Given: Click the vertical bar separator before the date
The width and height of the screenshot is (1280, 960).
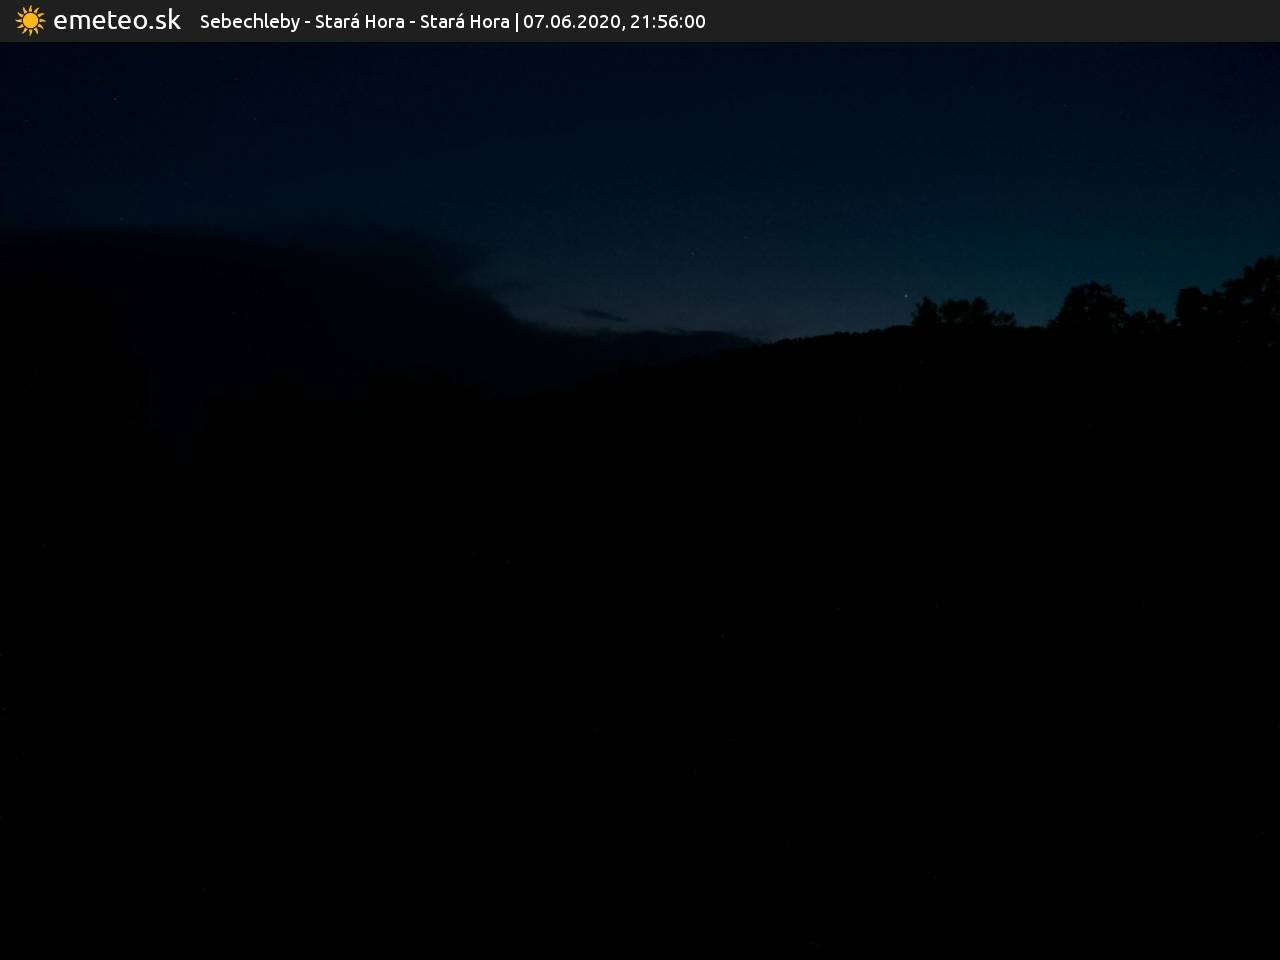Looking at the screenshot, I should [x=516, y=21].
